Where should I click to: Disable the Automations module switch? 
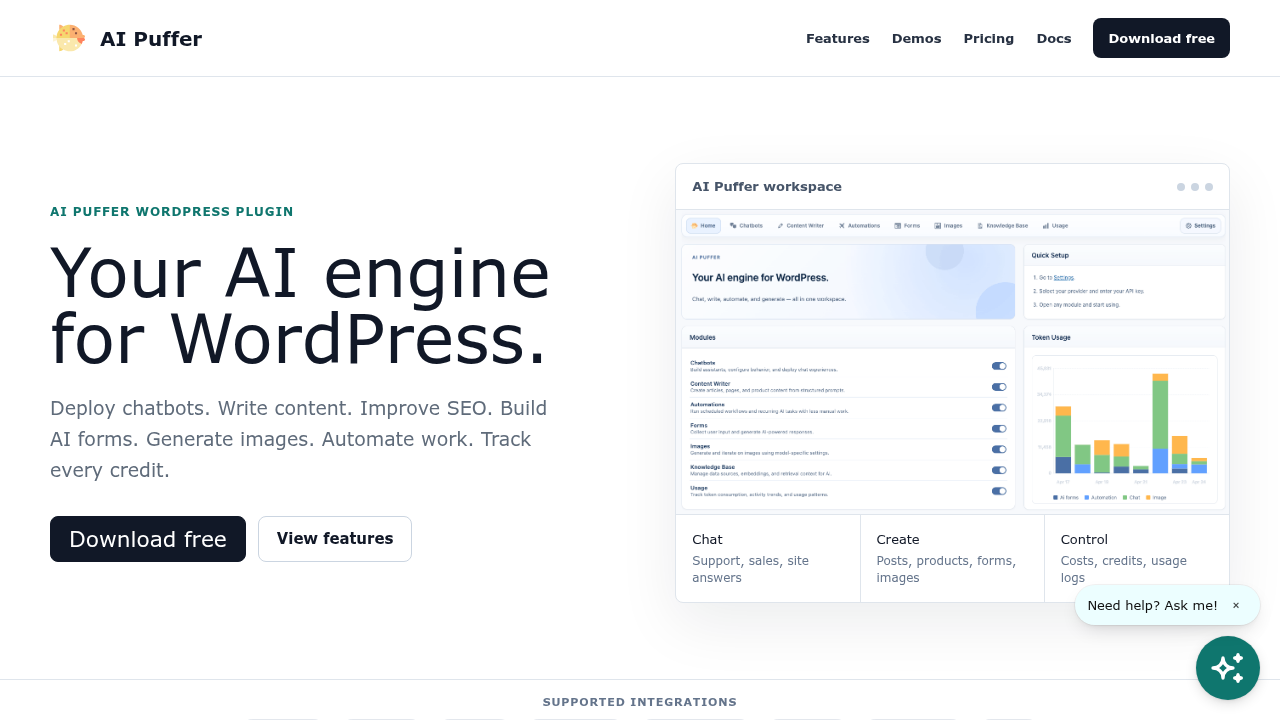pyautogui.click(x=999, y=408)
